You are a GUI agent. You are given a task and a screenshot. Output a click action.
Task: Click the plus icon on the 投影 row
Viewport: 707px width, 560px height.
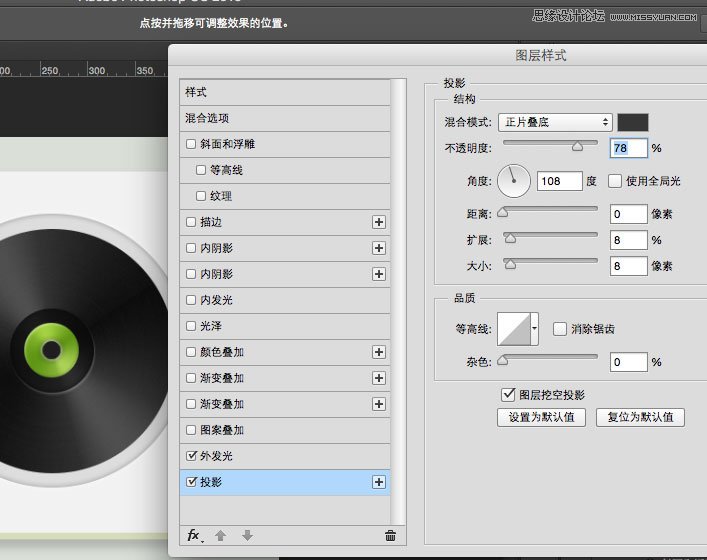(x=379, y=482)
